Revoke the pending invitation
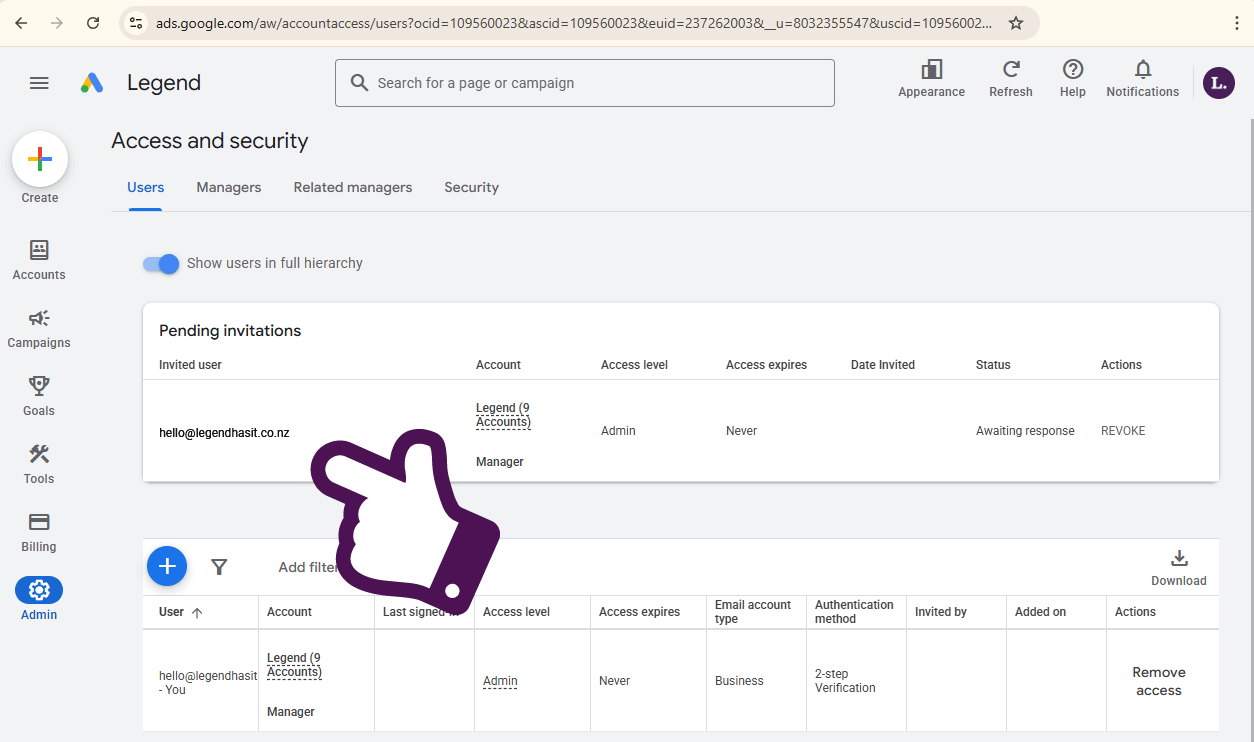Viewport: 1254px width, 742px height. pos(1123,431)
